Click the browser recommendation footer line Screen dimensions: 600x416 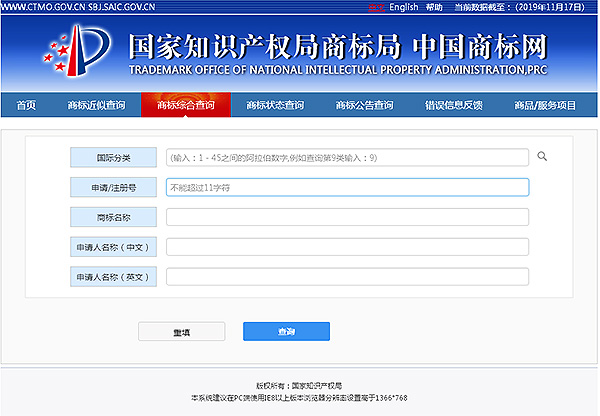[299, 398]
